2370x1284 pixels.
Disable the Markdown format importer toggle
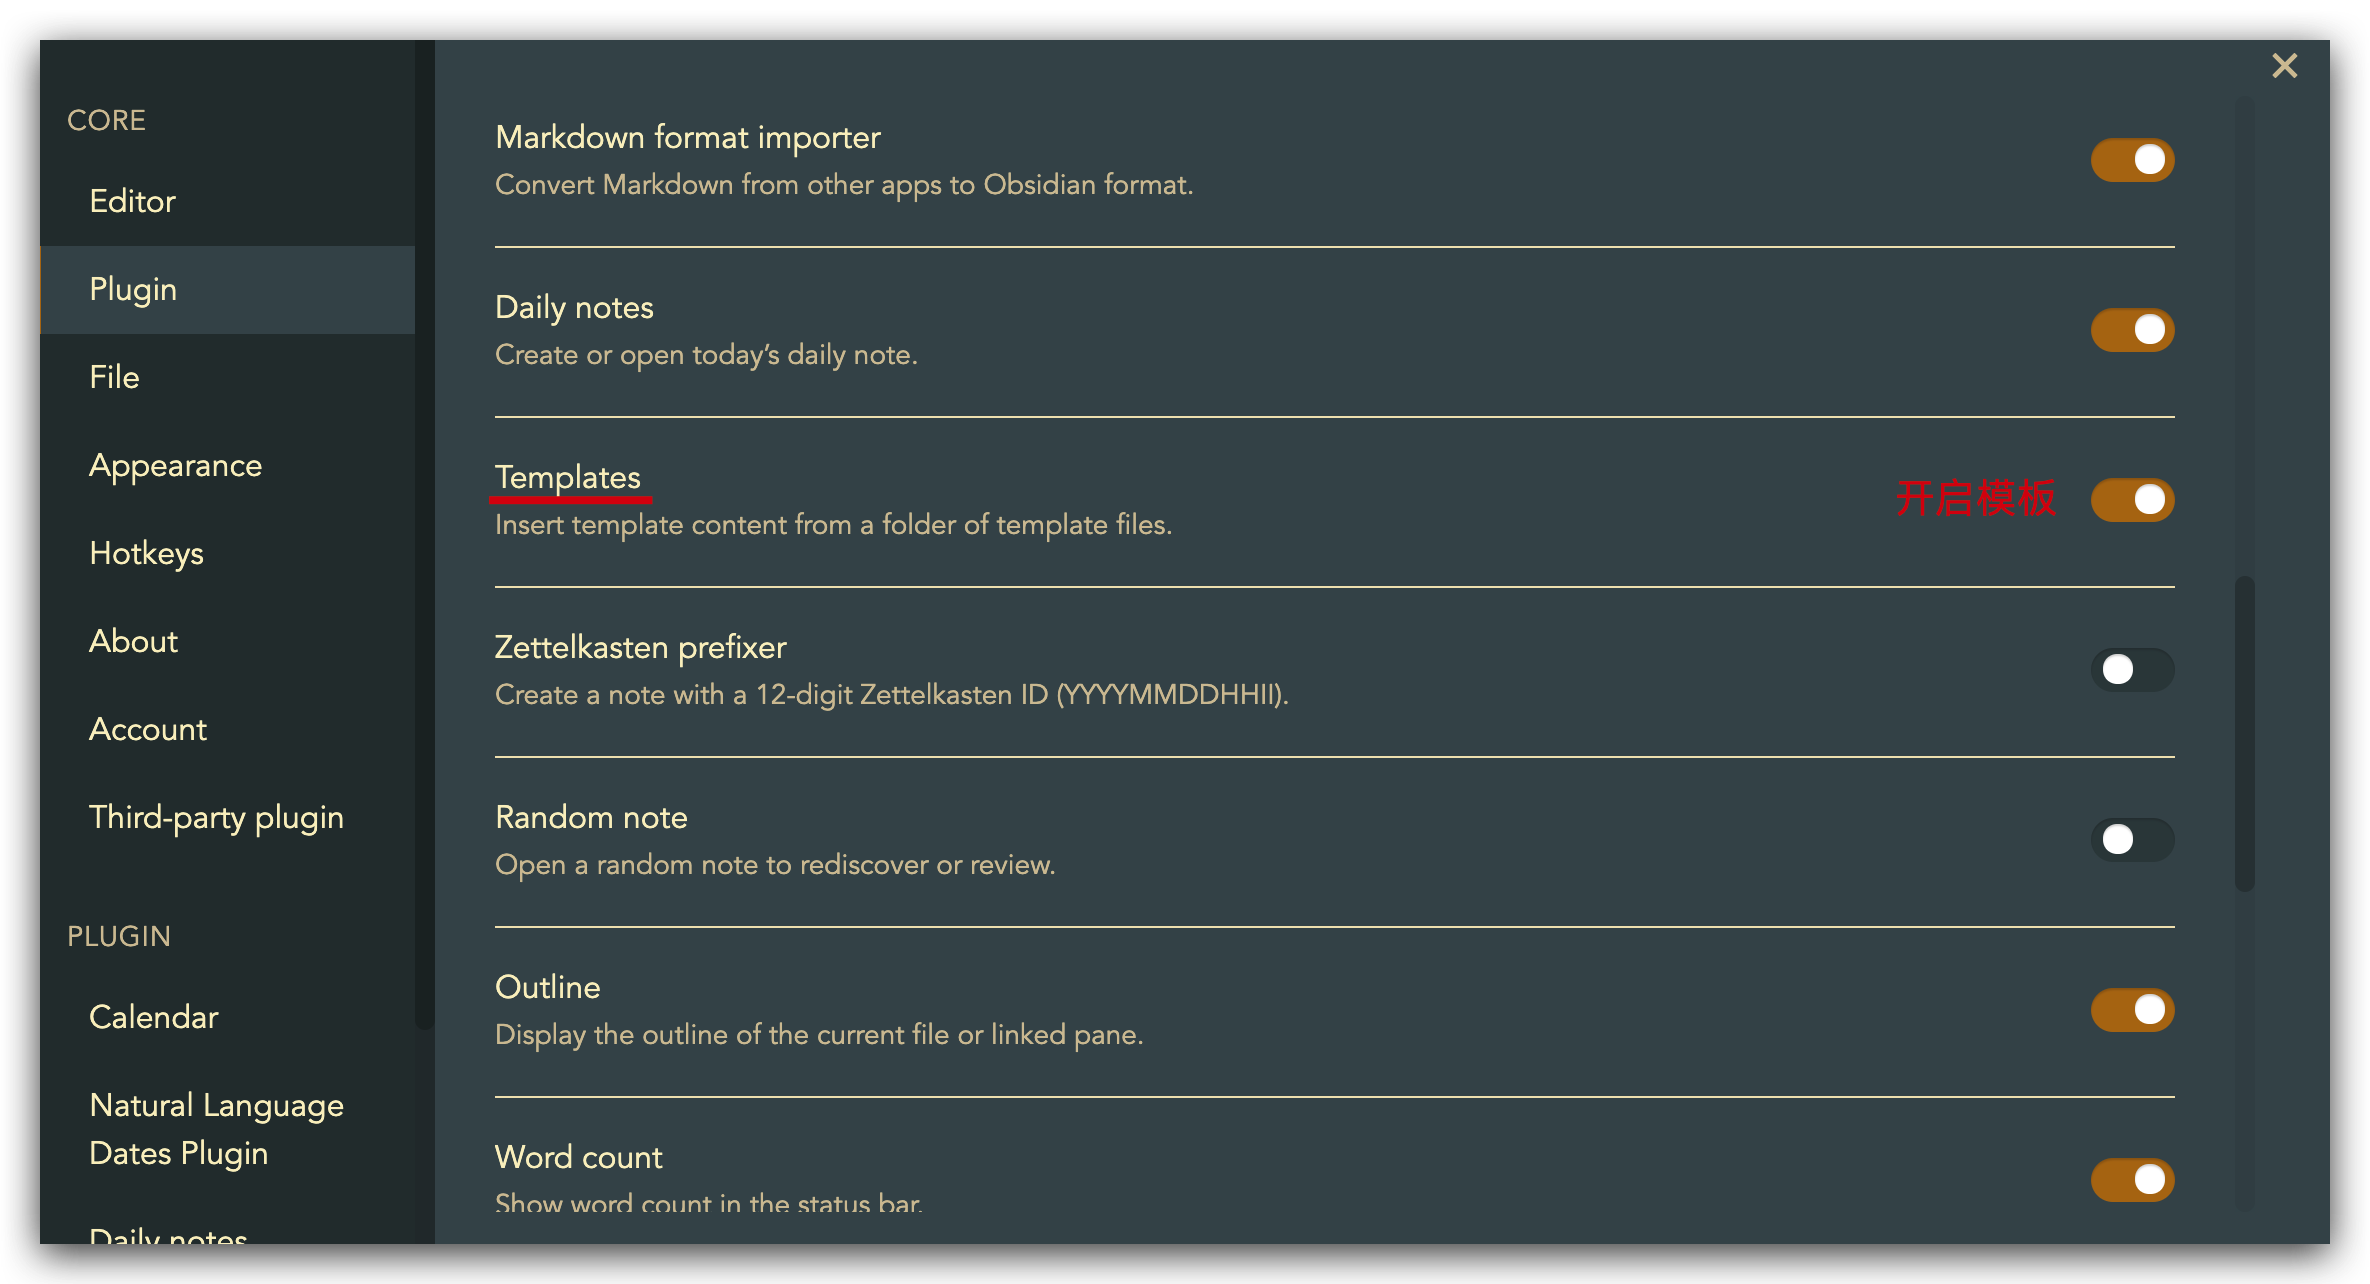pyautogui.click(x=2132, y=160)
